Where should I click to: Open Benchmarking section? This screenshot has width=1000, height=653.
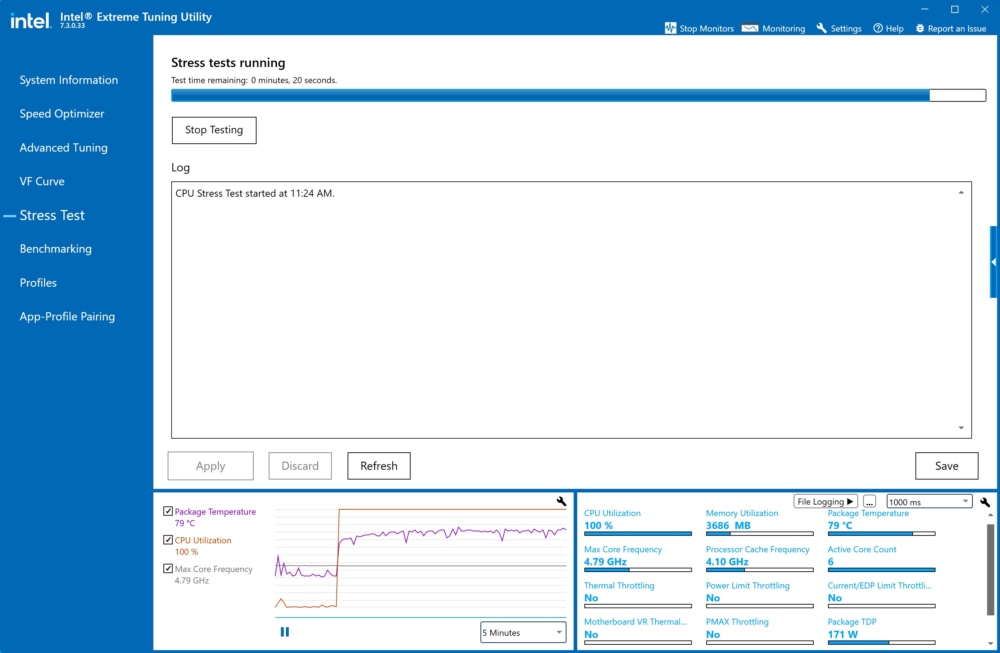pyautogui.click(x=55, y=249)
